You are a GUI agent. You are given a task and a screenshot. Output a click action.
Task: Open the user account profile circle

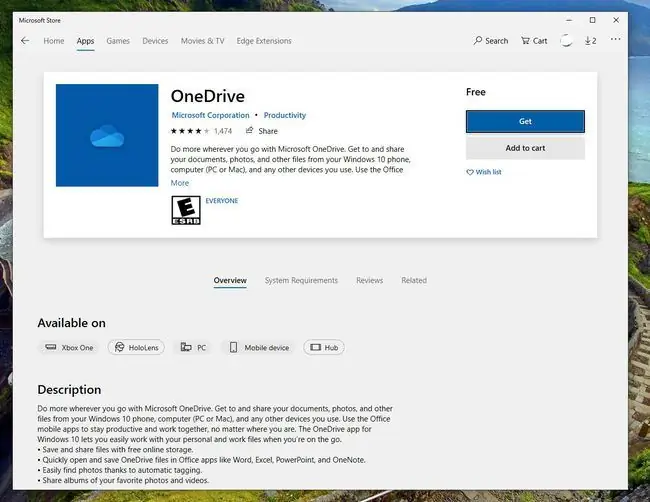[566, 41]
